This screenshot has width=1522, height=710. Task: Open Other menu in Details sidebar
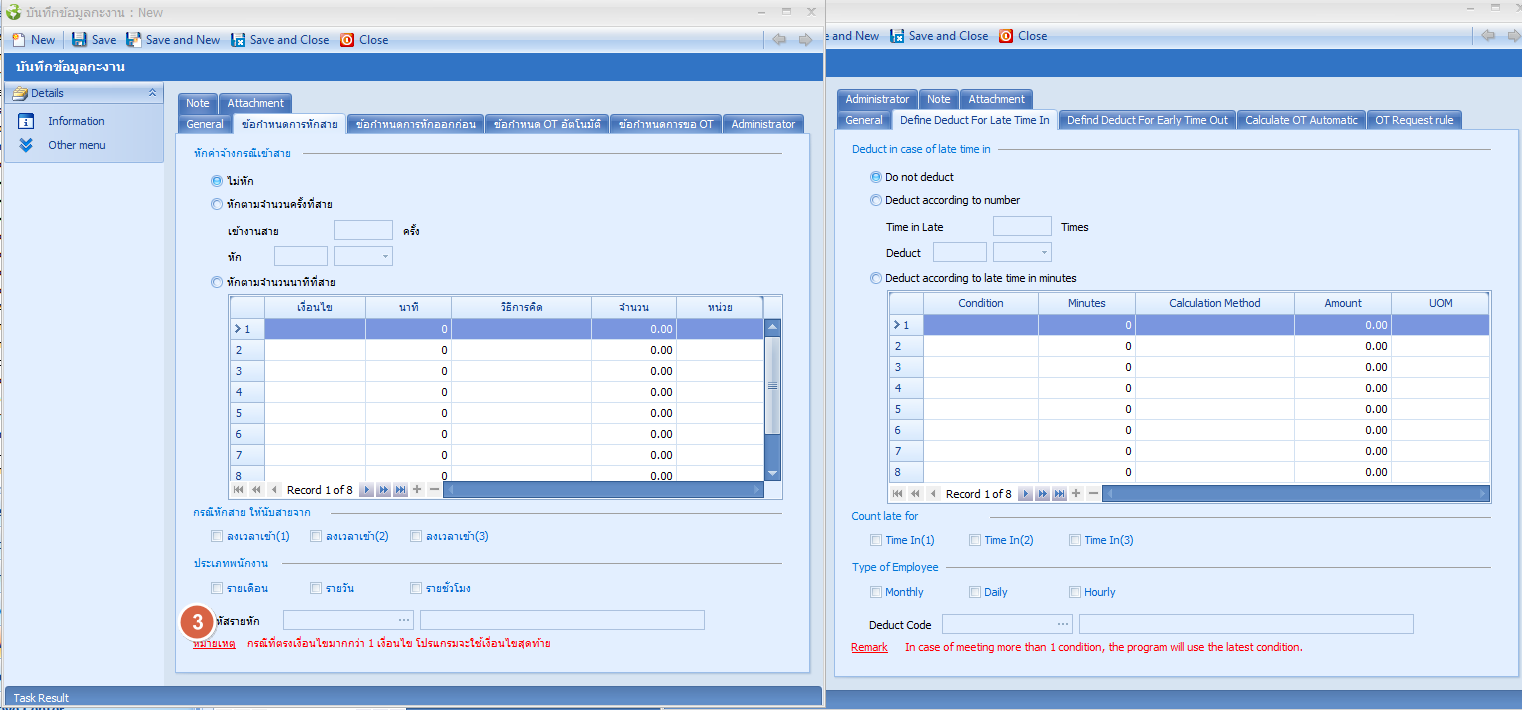click(x=76, y=145)
